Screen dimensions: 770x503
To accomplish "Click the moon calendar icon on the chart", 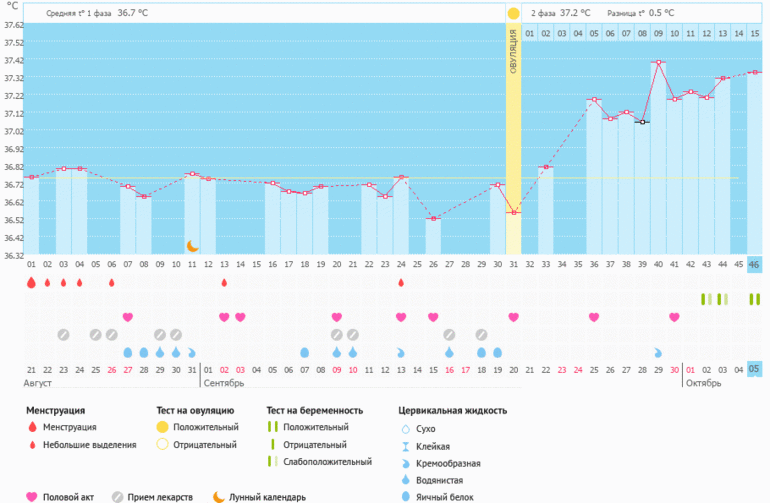I will 193,245.
